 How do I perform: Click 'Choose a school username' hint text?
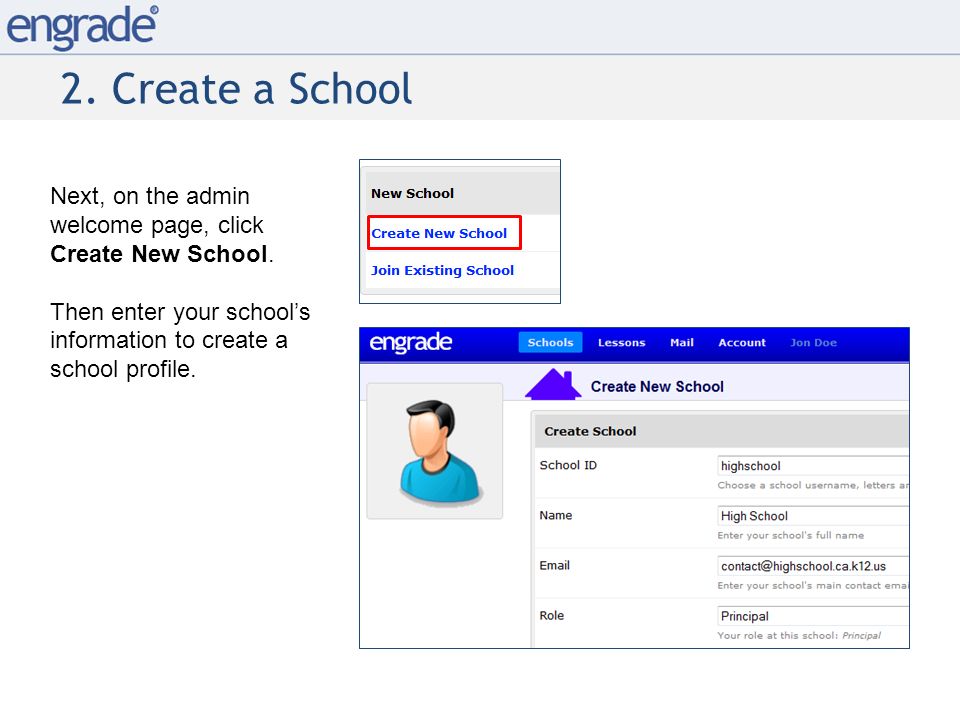[x=812, y=486]
